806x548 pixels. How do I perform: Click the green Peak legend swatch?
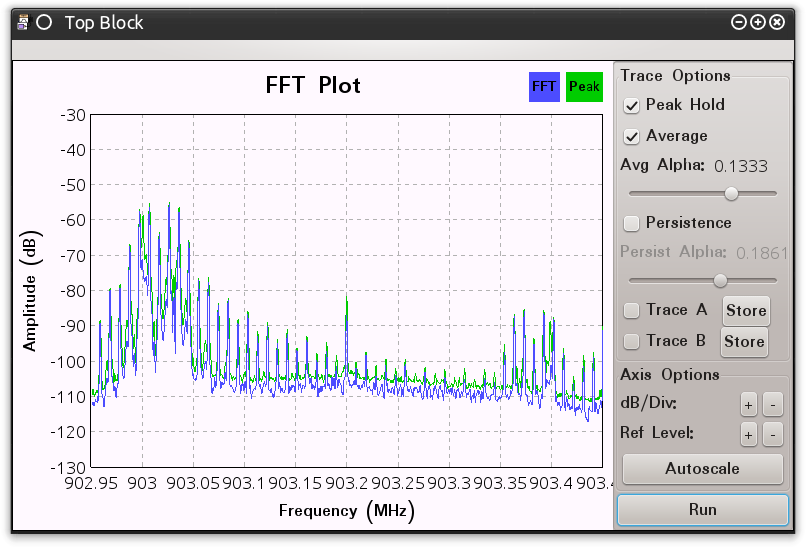584,87
